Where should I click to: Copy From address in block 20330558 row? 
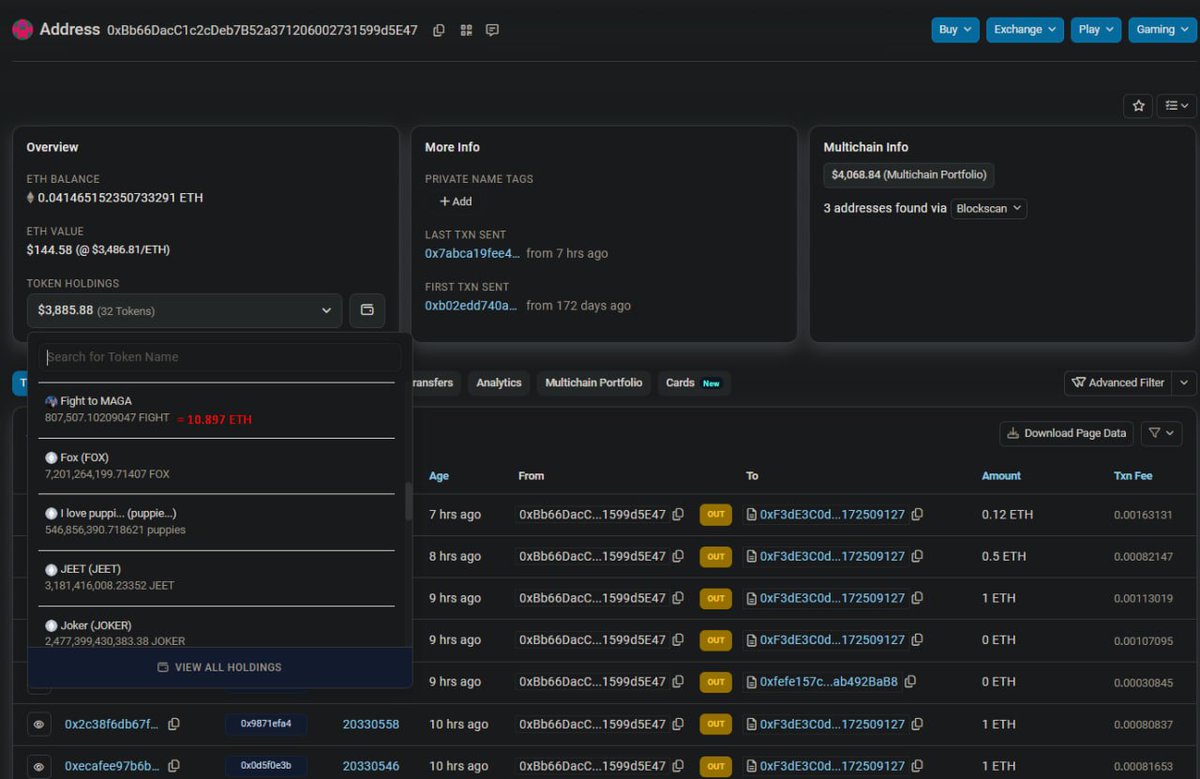coord(678,724)
